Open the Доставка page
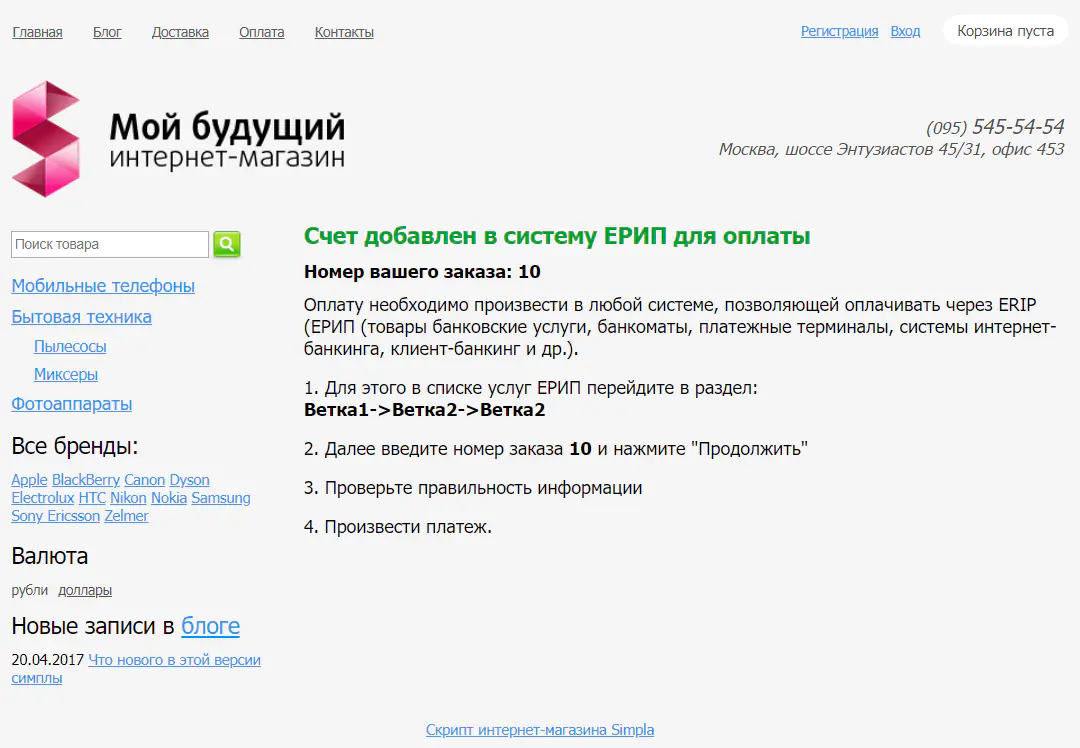The image size is (1080, 748). pyautogui.click(x=179, y=31)
